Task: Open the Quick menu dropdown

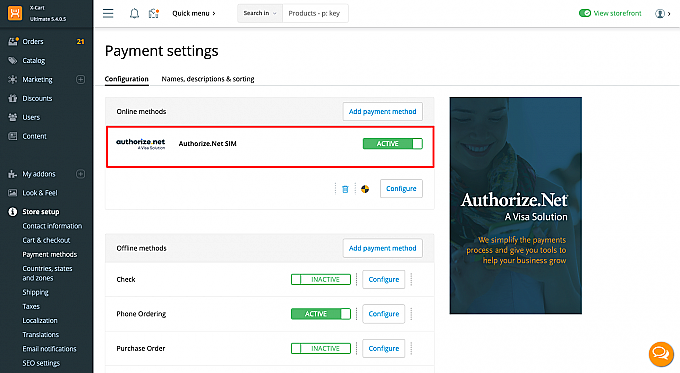Action: (x=194, y=13)
